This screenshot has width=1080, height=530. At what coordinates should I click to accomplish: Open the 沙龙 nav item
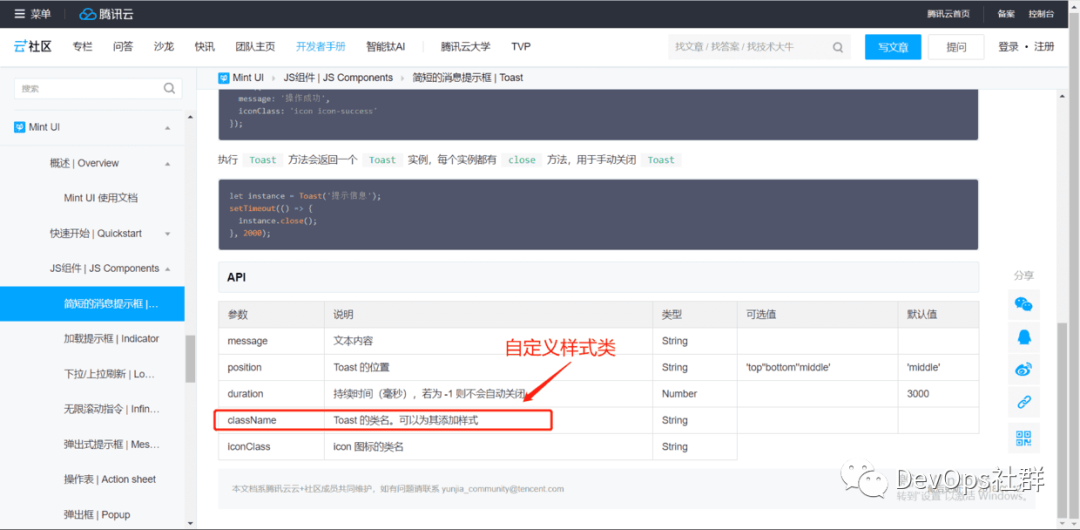tap(164, 47)
